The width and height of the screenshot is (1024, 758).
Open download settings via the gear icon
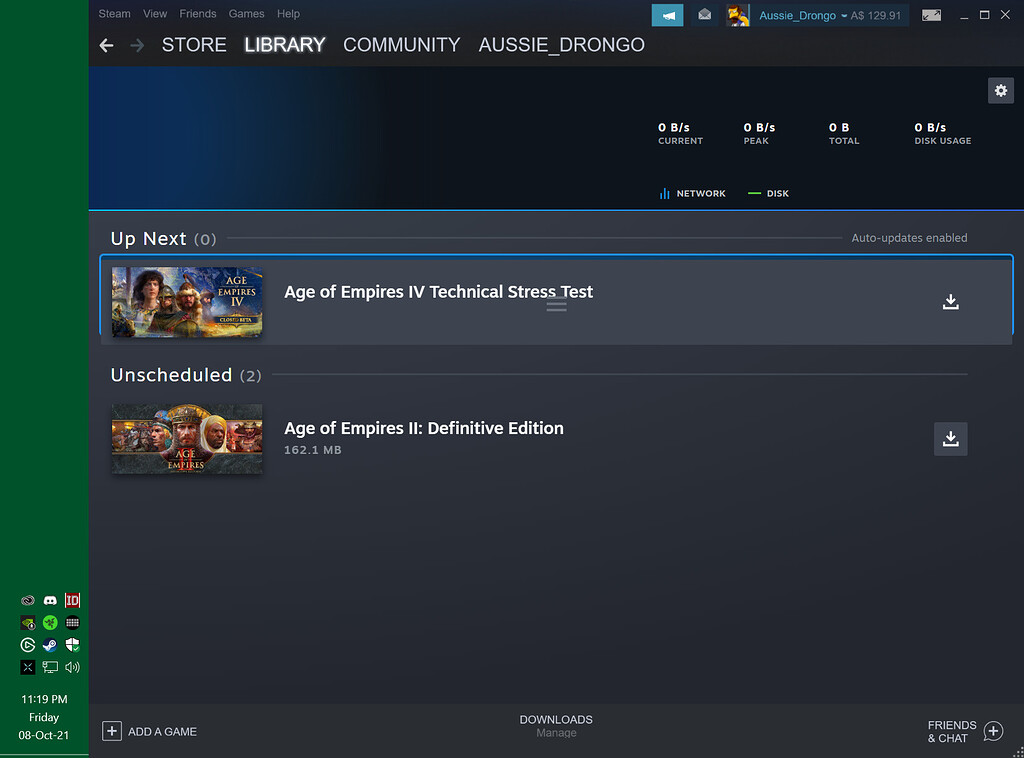[x=1001, y=90]
